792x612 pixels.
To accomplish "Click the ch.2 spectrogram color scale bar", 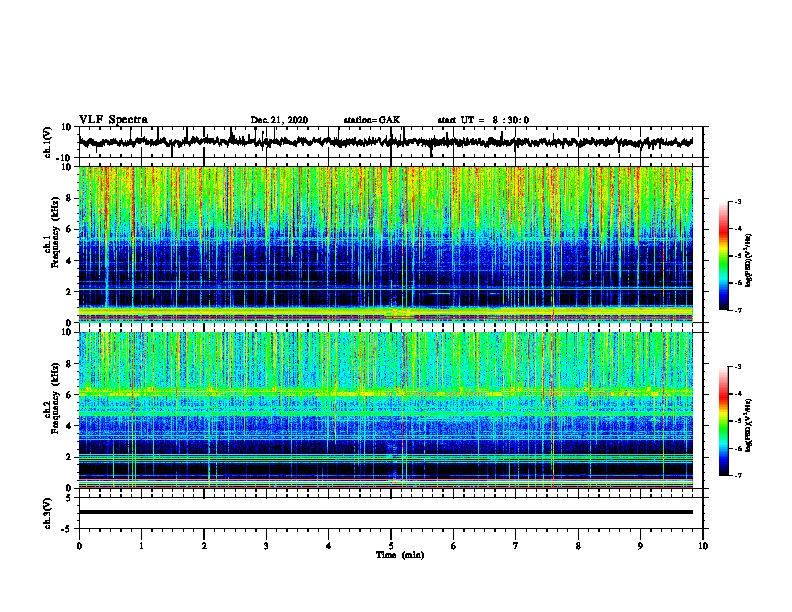I will click(x=724, y=421).
